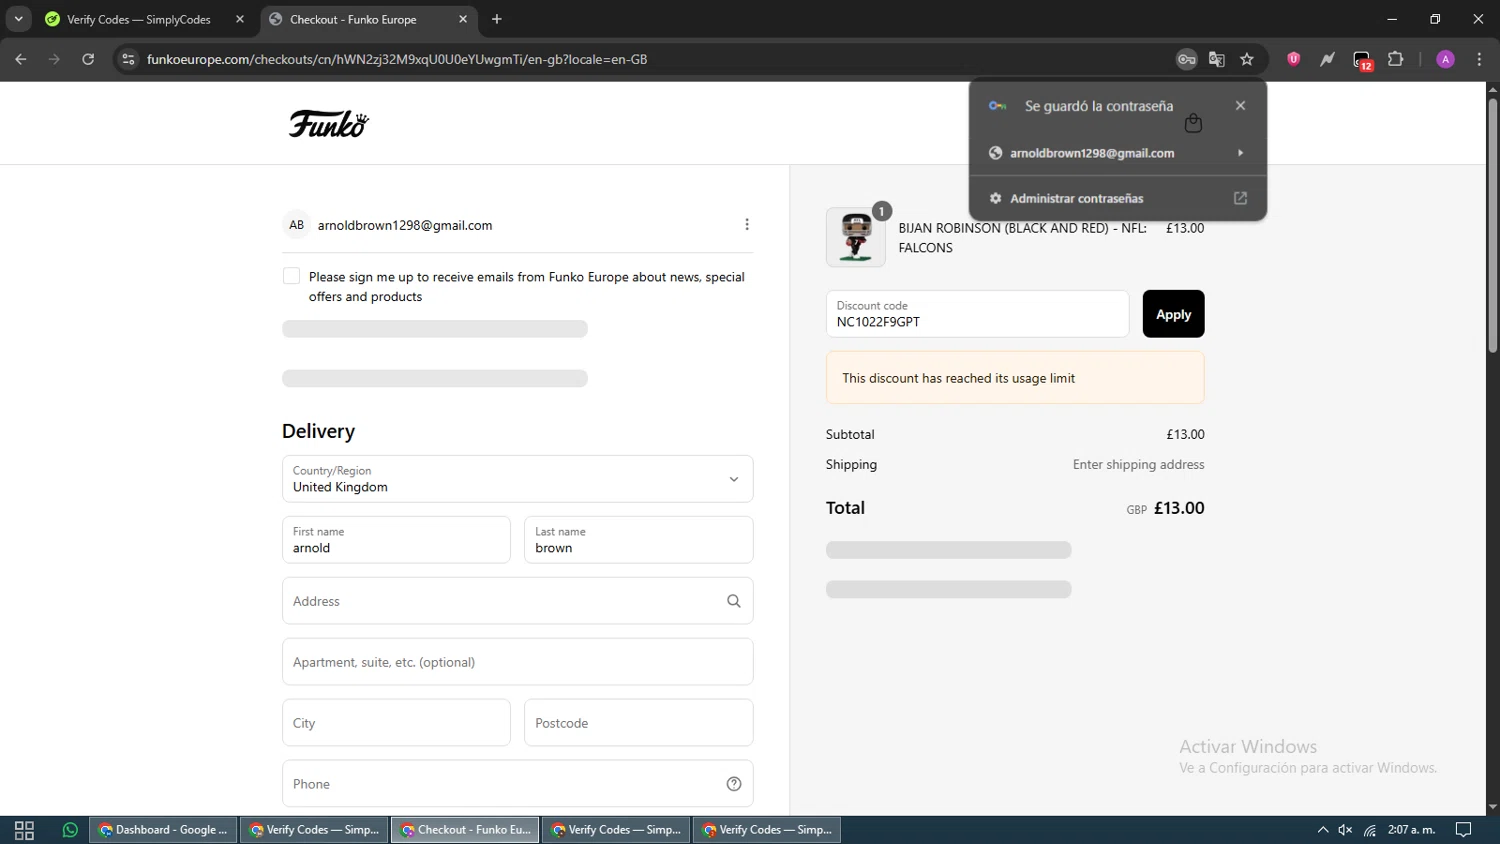
Task: Bookmark this page with the star icon
Action: [1247, 60]
